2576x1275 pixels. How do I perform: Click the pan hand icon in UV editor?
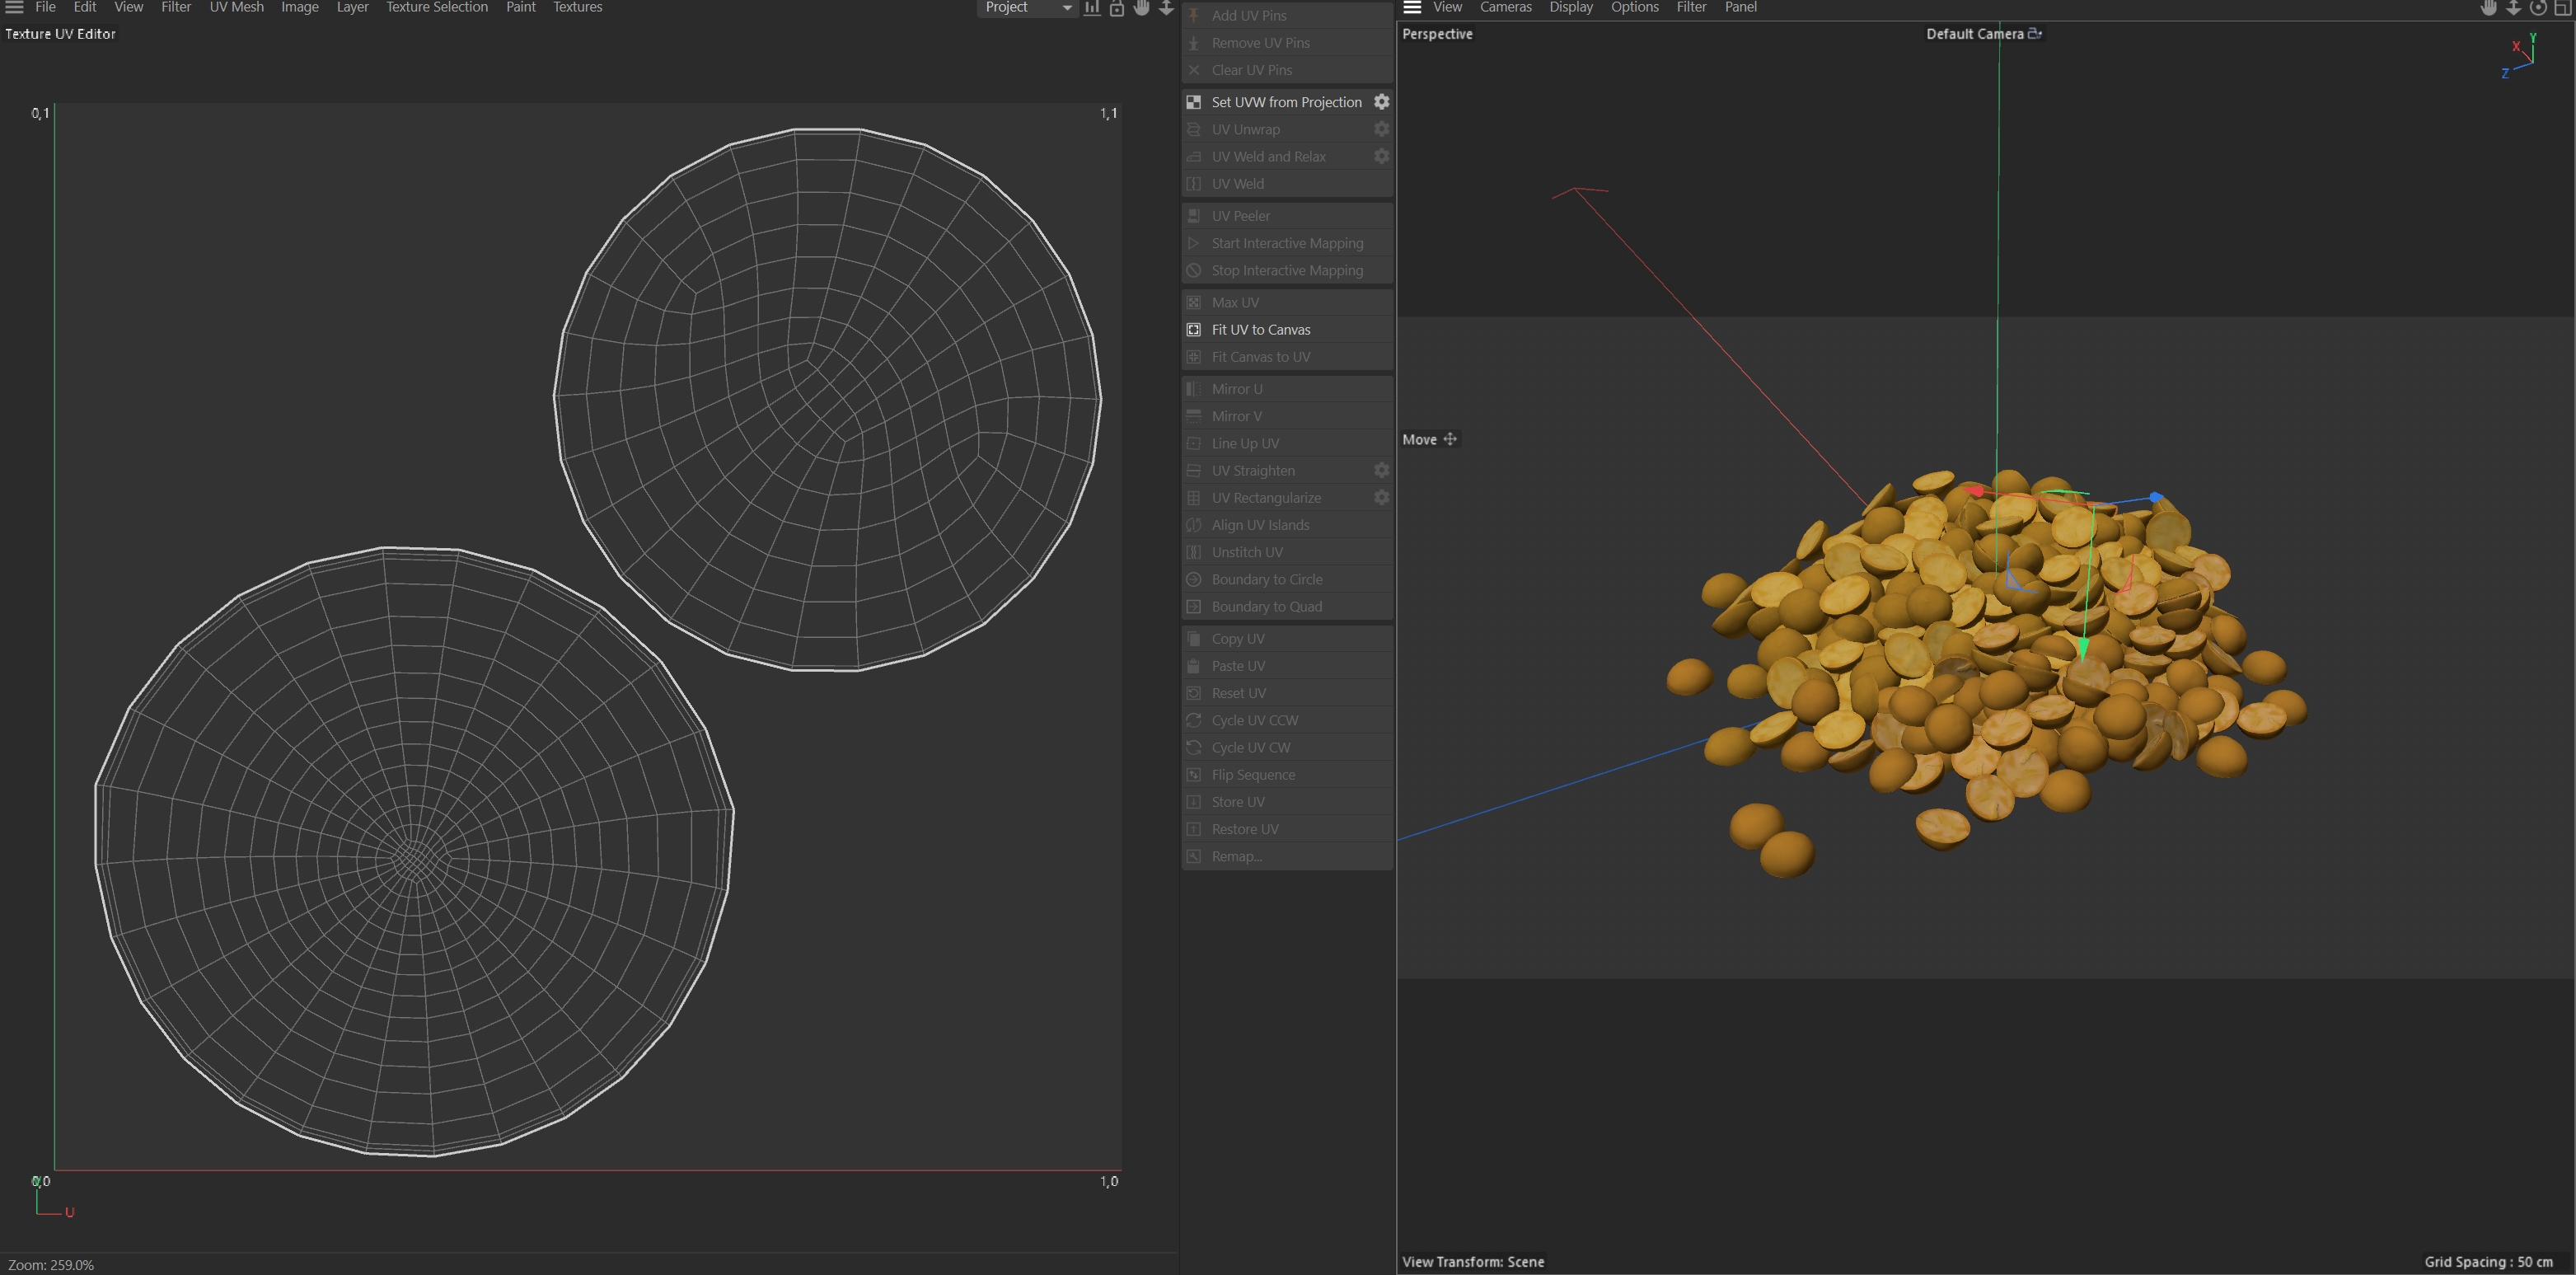[x=1141, y=8]
